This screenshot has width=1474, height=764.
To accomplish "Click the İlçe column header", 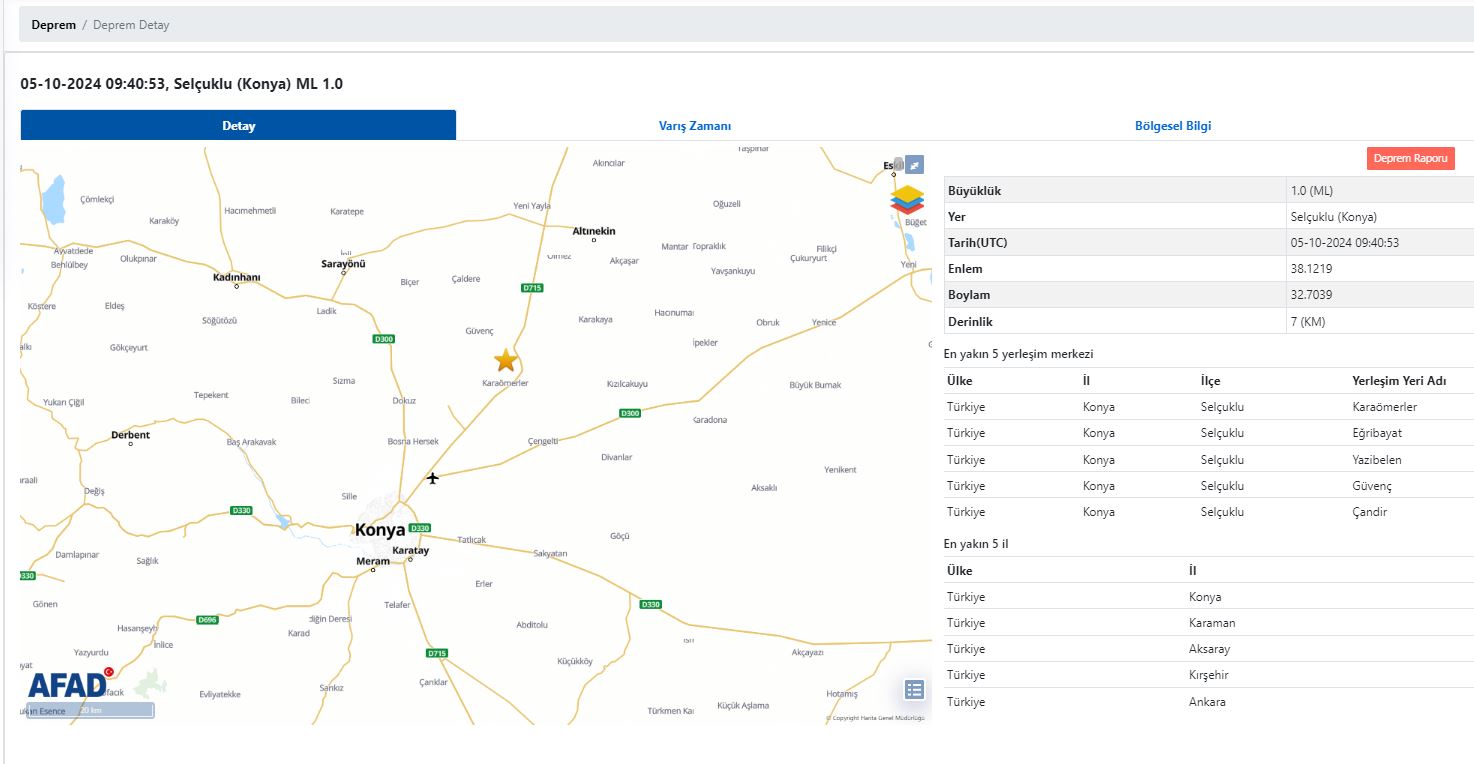I will [1210, 381].
